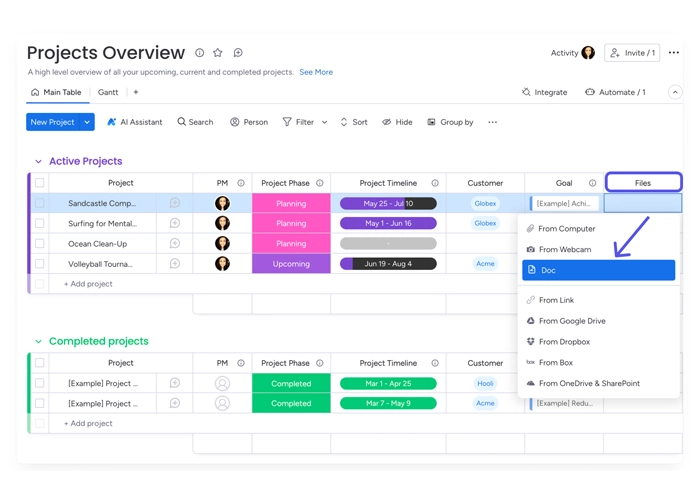The image size is (700, 497).
Task: Click PM column info icon in Active Projects
Action: coord(241,183)
